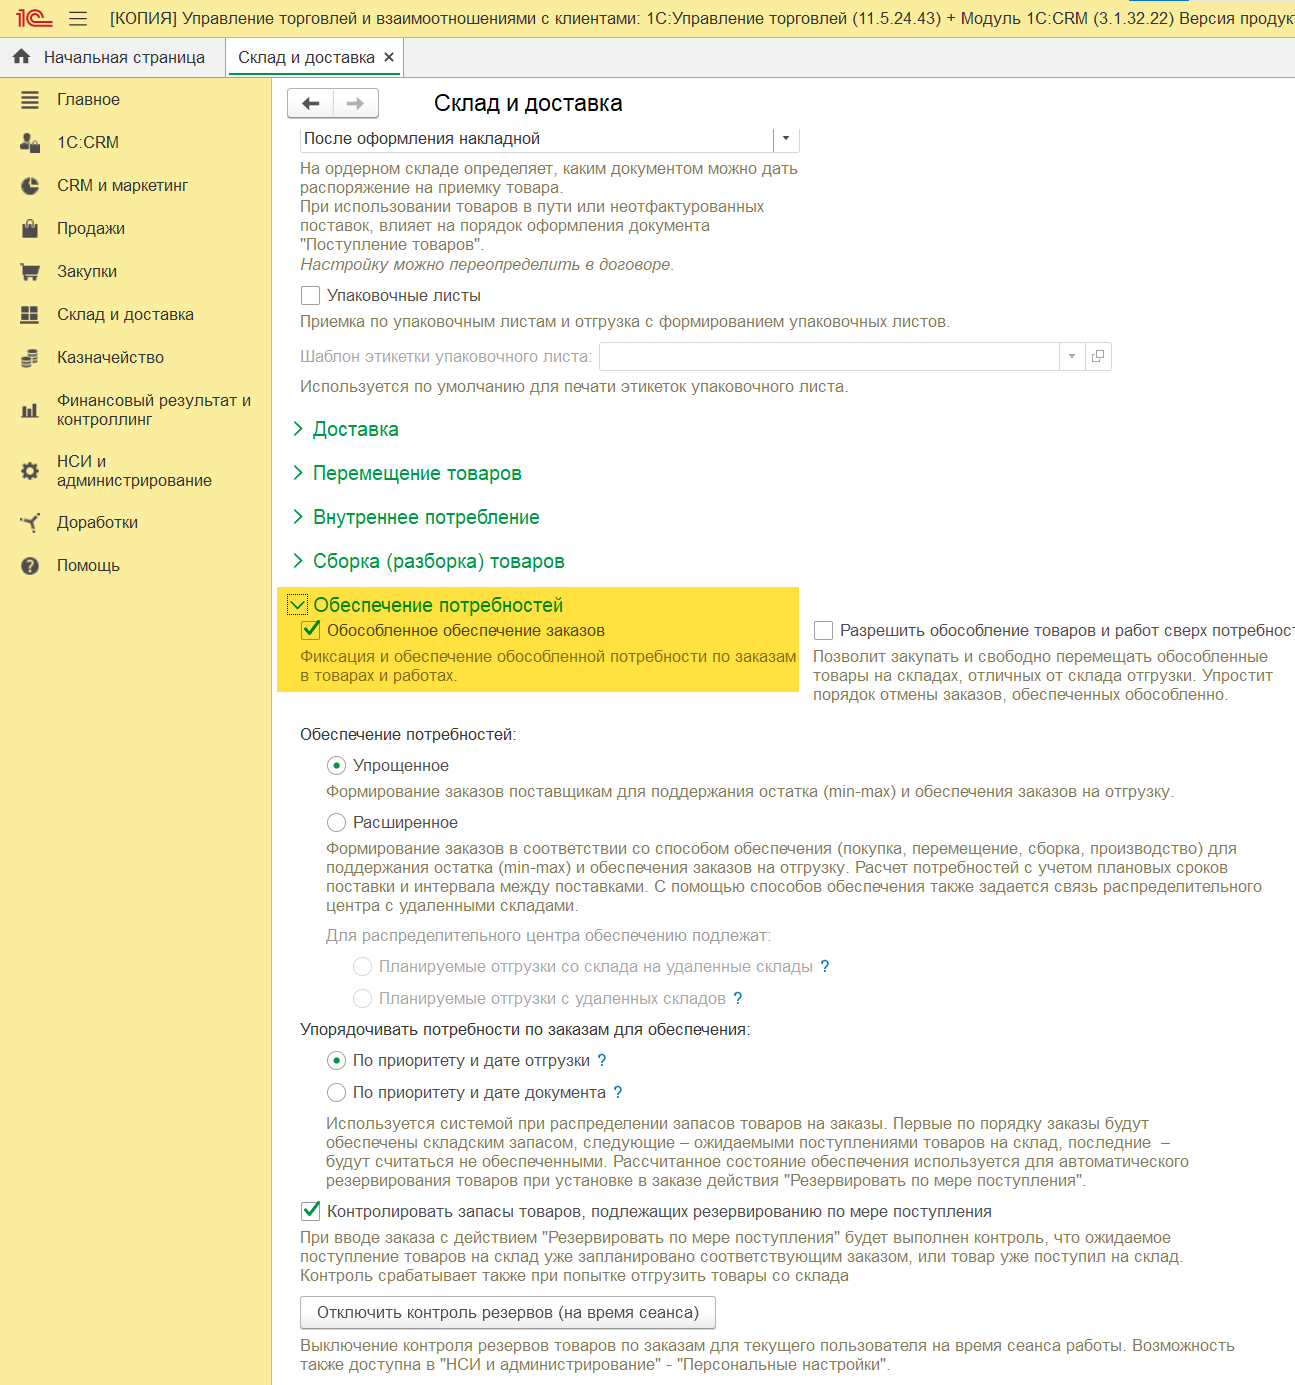The width and height of the screenshot is (1295, 1385).
Task: Open the После оформления накладной dropdown
Action: coord(786,139)
